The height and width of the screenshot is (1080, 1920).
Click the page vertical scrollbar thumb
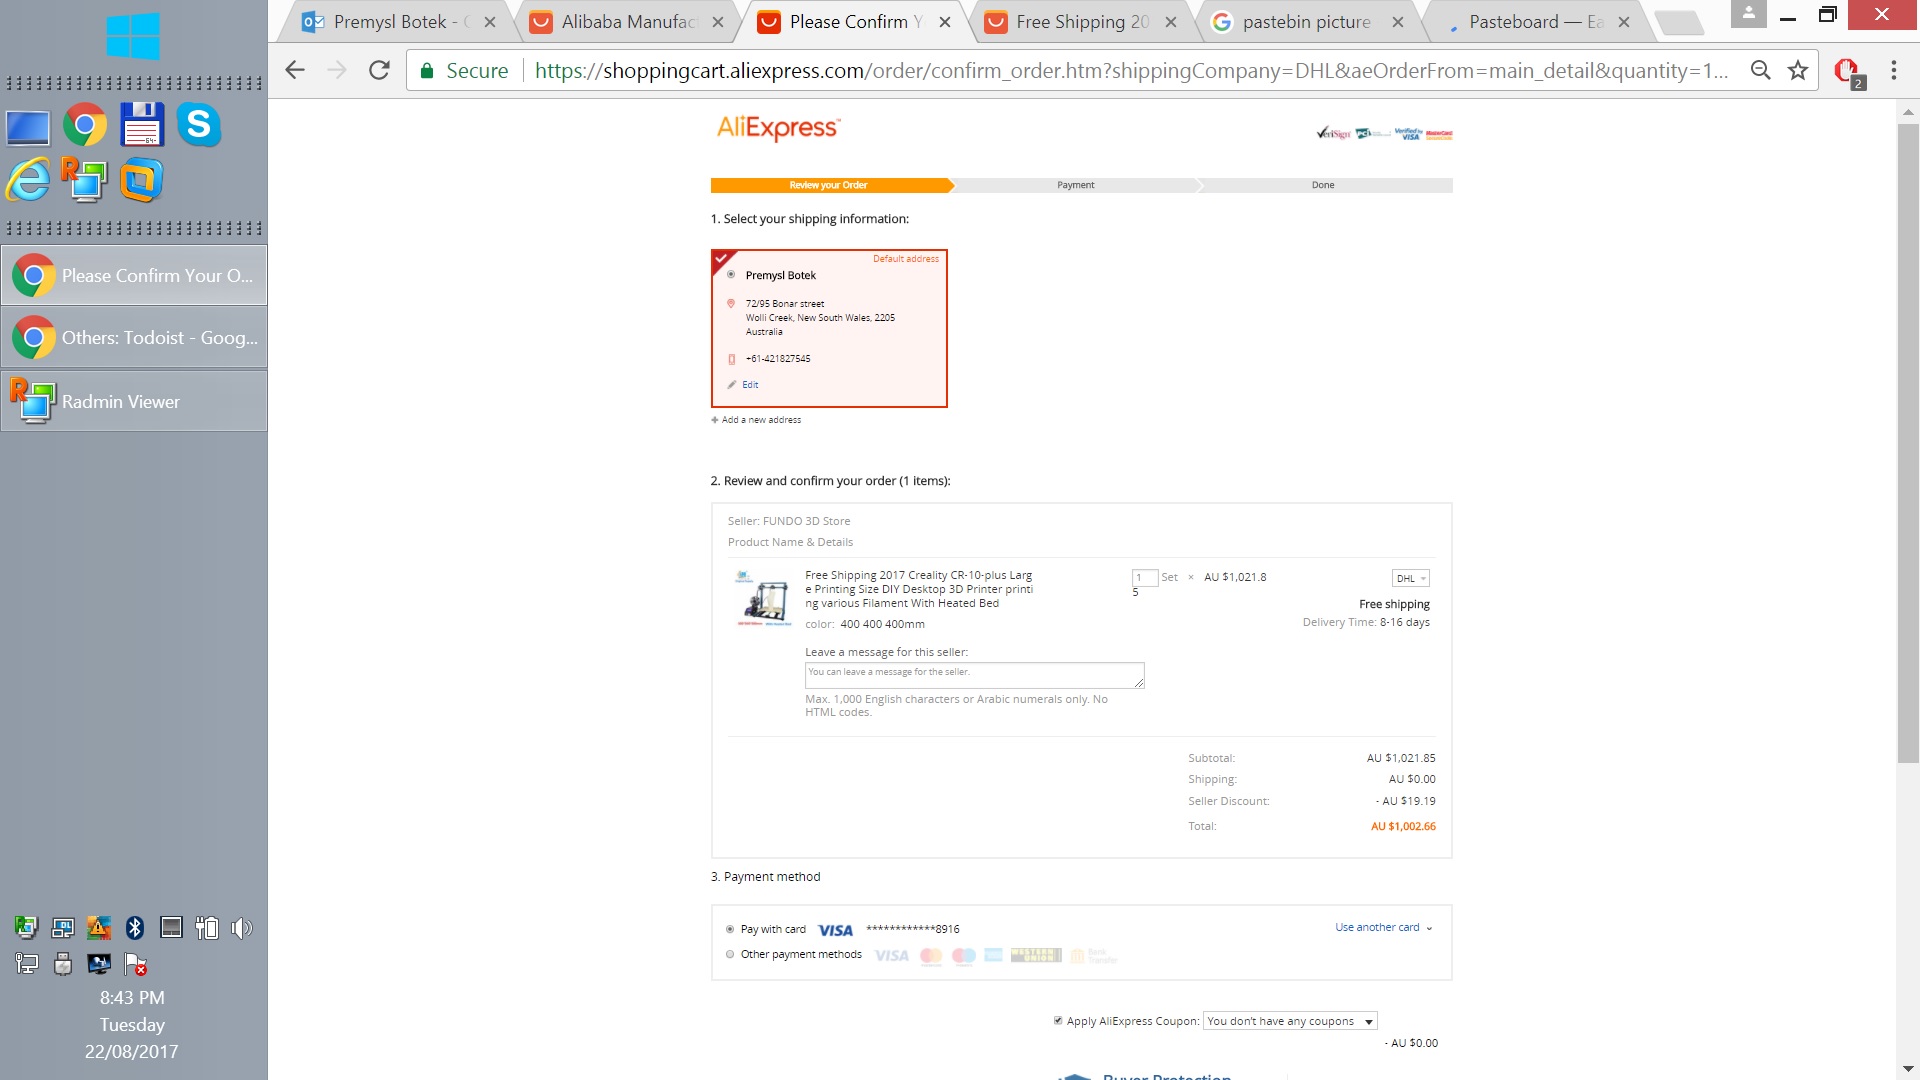[x=1908, y=443]
